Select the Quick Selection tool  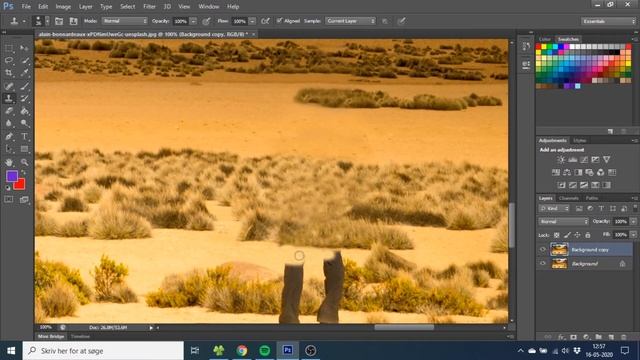point(24,60)
